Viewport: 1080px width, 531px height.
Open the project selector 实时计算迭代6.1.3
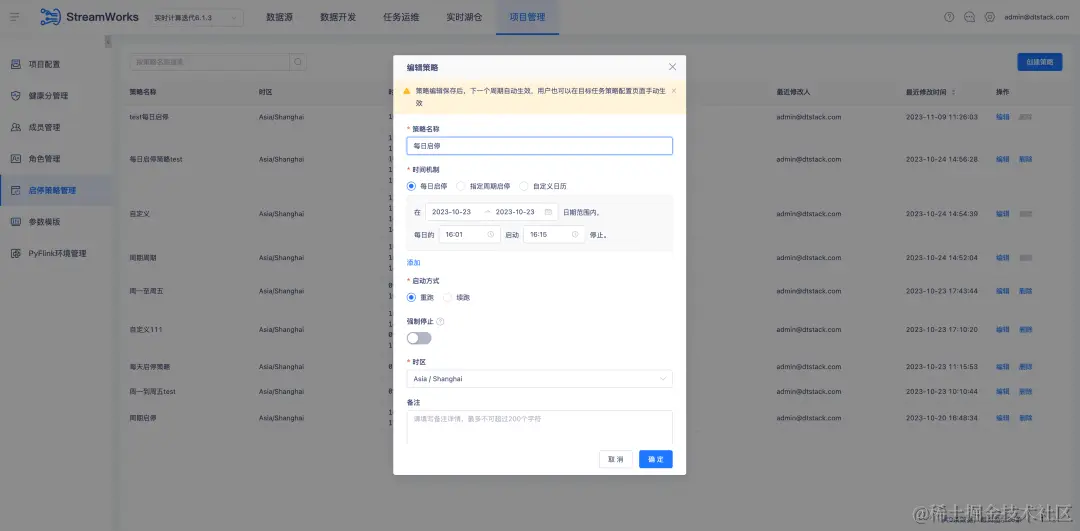(197, 17)
